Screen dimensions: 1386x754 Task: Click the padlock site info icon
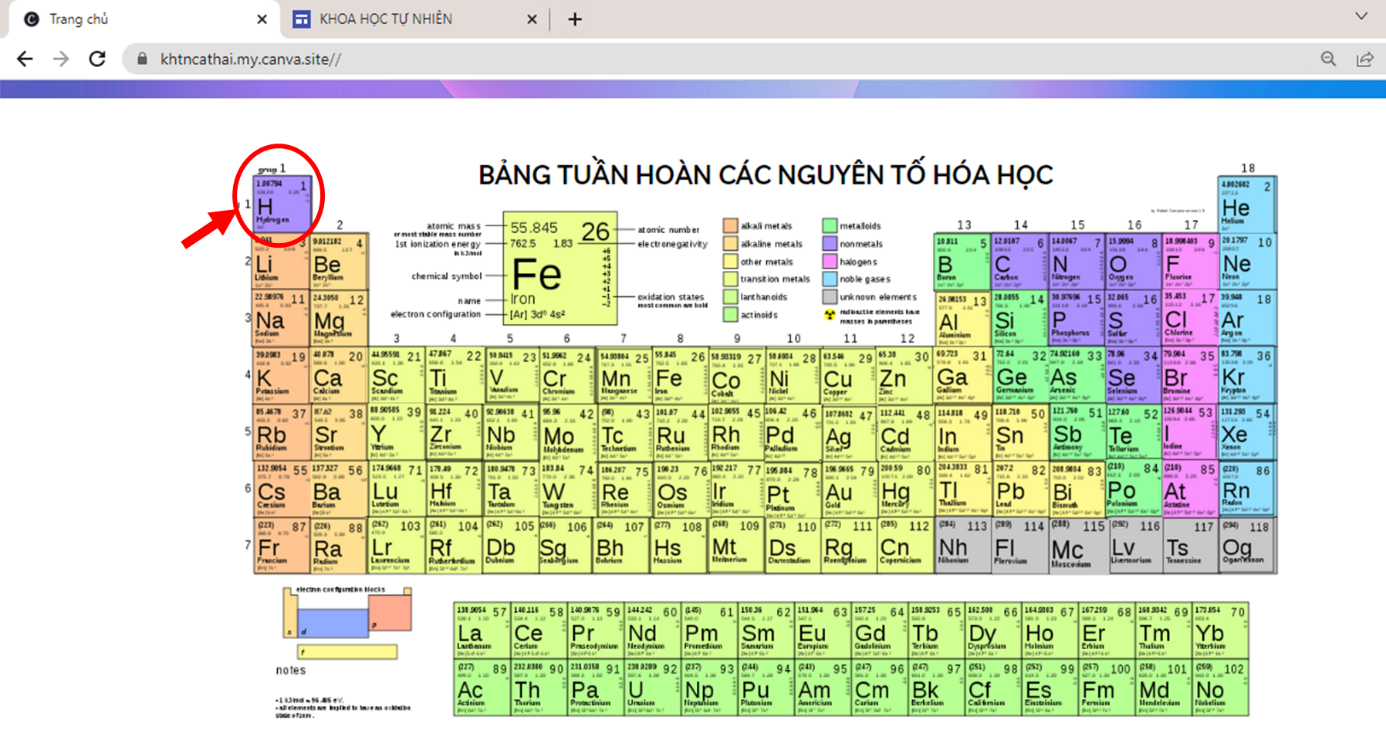click(141, 59)
